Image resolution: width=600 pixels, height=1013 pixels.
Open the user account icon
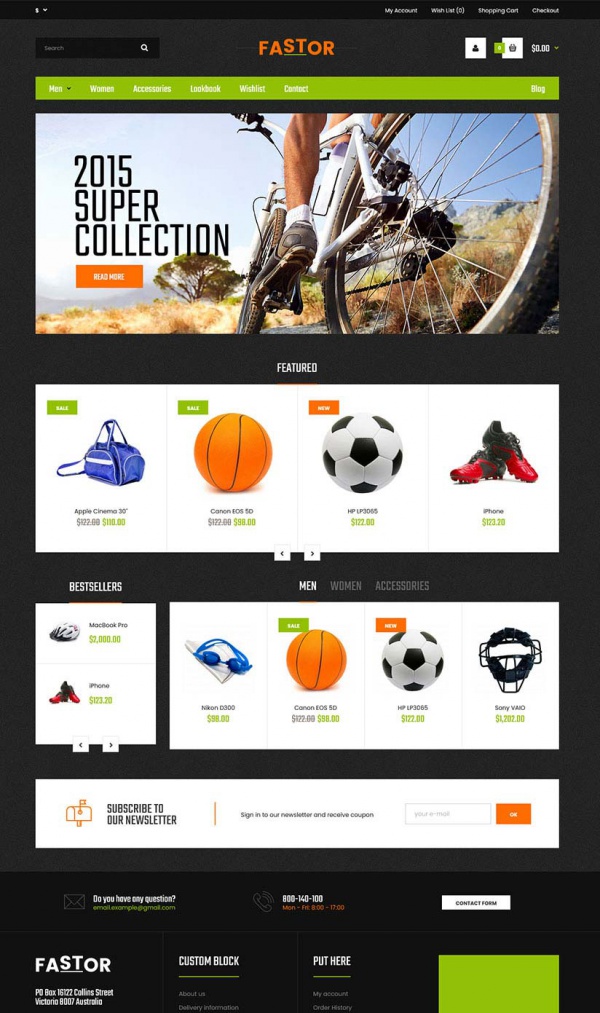click(475, 48)
